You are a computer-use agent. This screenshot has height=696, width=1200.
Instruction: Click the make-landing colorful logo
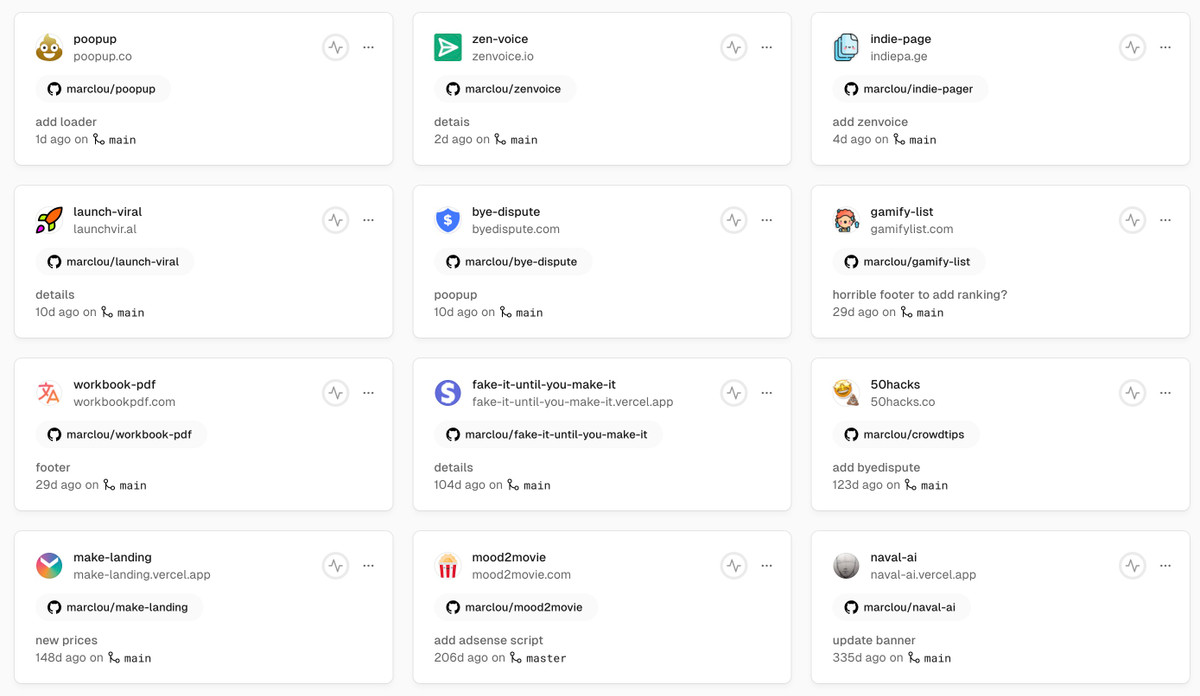(x=49, y=566)
